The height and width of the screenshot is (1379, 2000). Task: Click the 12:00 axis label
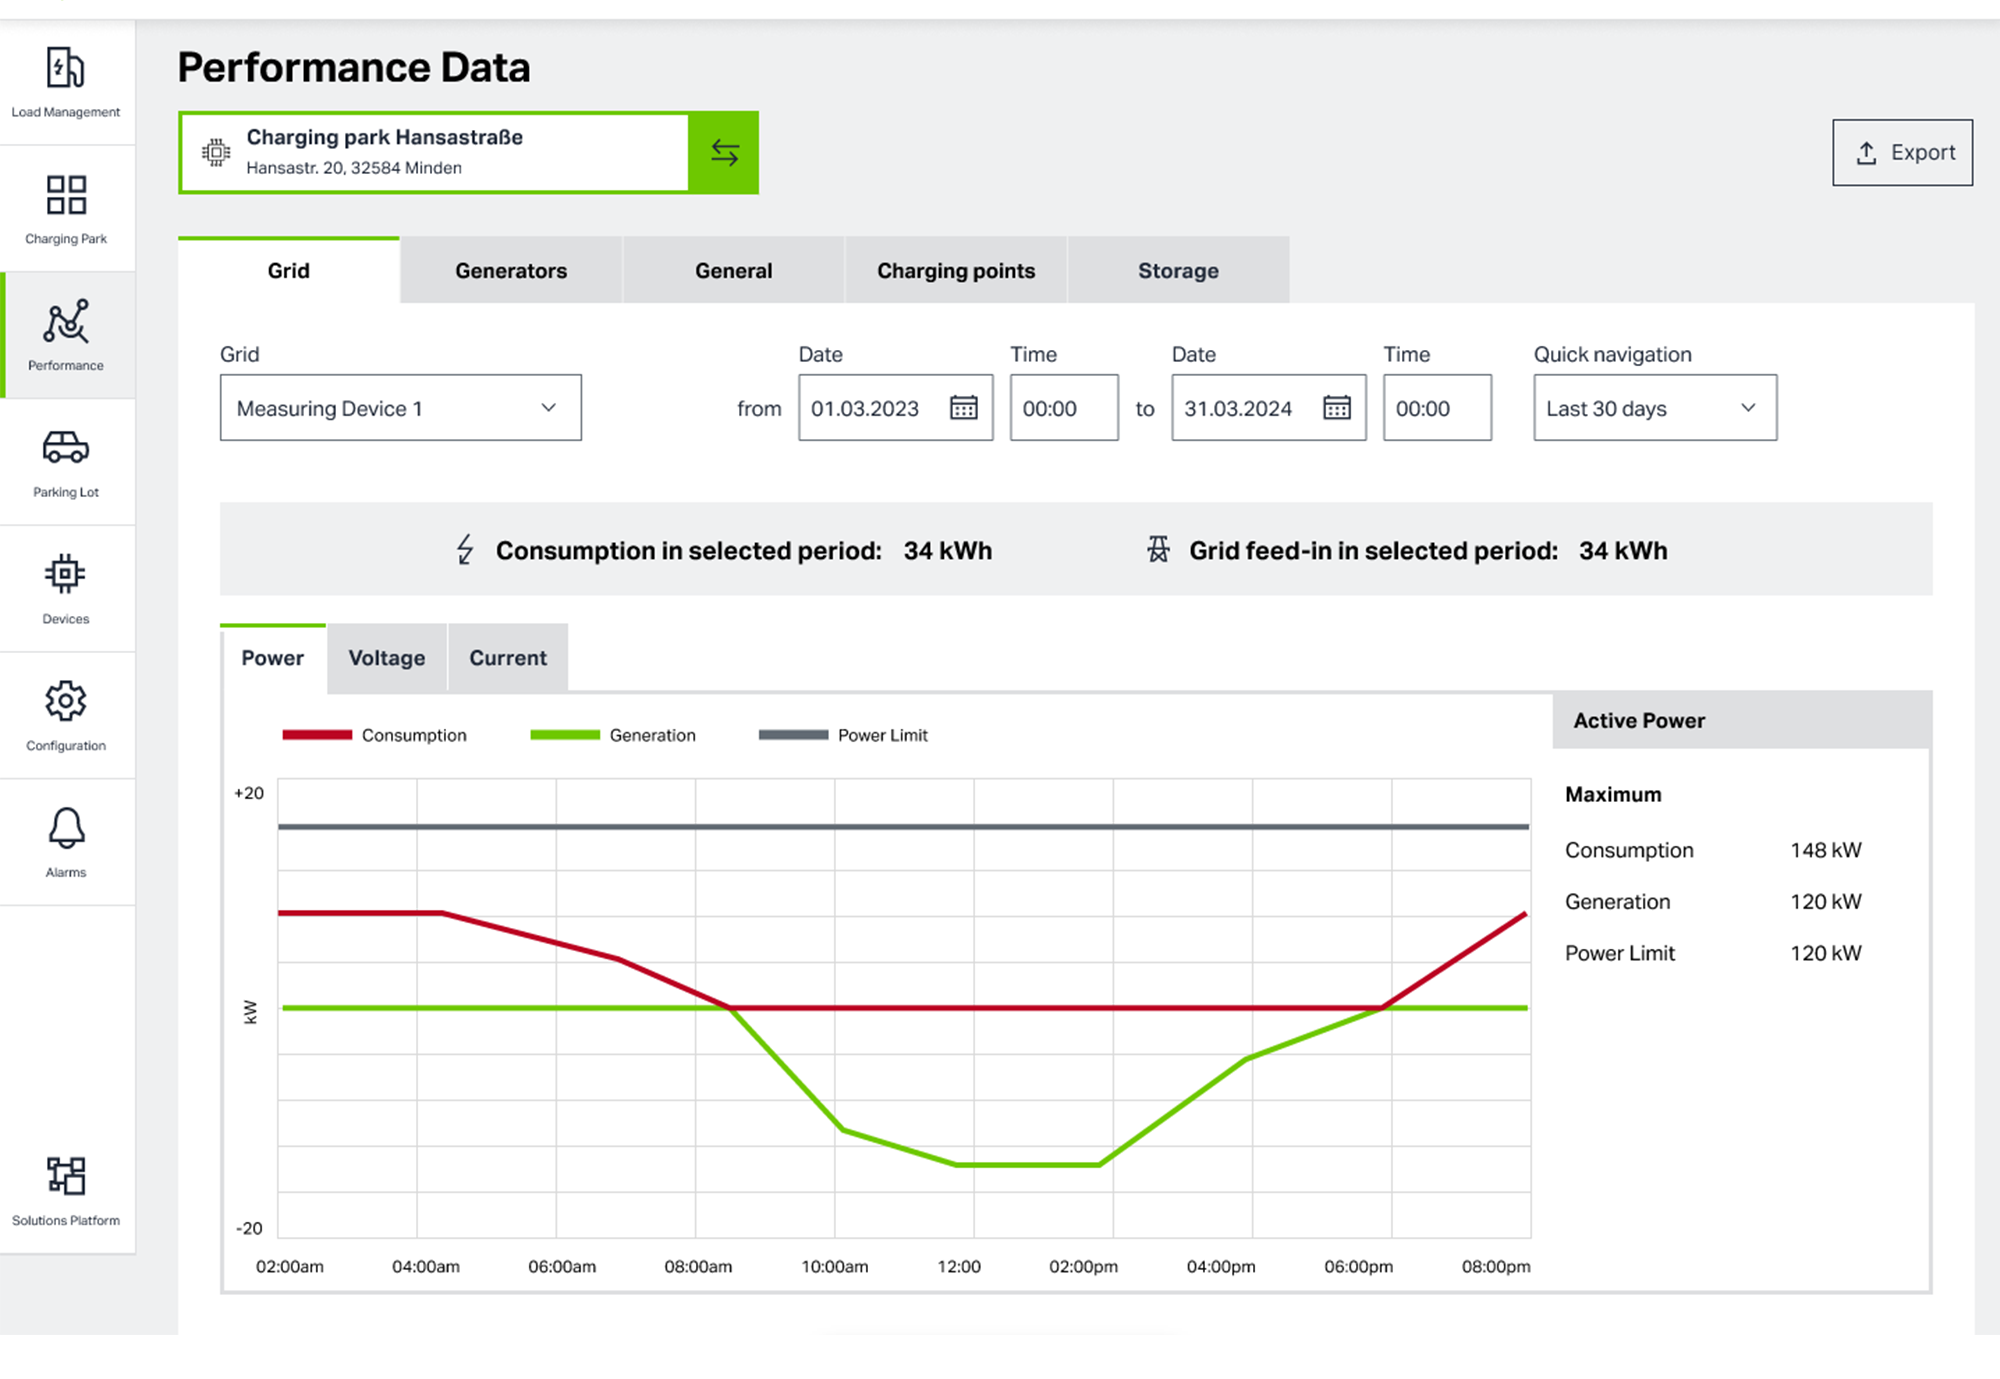(959, 1266)
